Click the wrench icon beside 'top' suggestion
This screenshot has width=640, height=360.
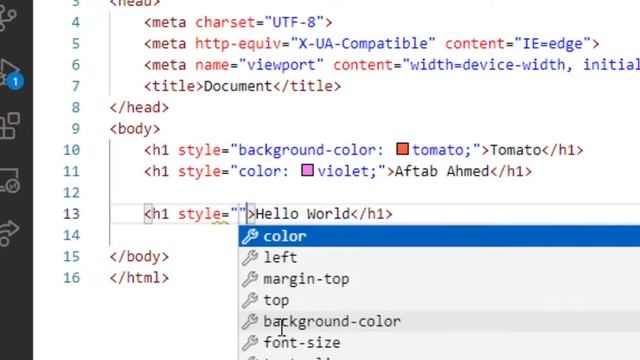pyautogui.click(x=250, y=300)
